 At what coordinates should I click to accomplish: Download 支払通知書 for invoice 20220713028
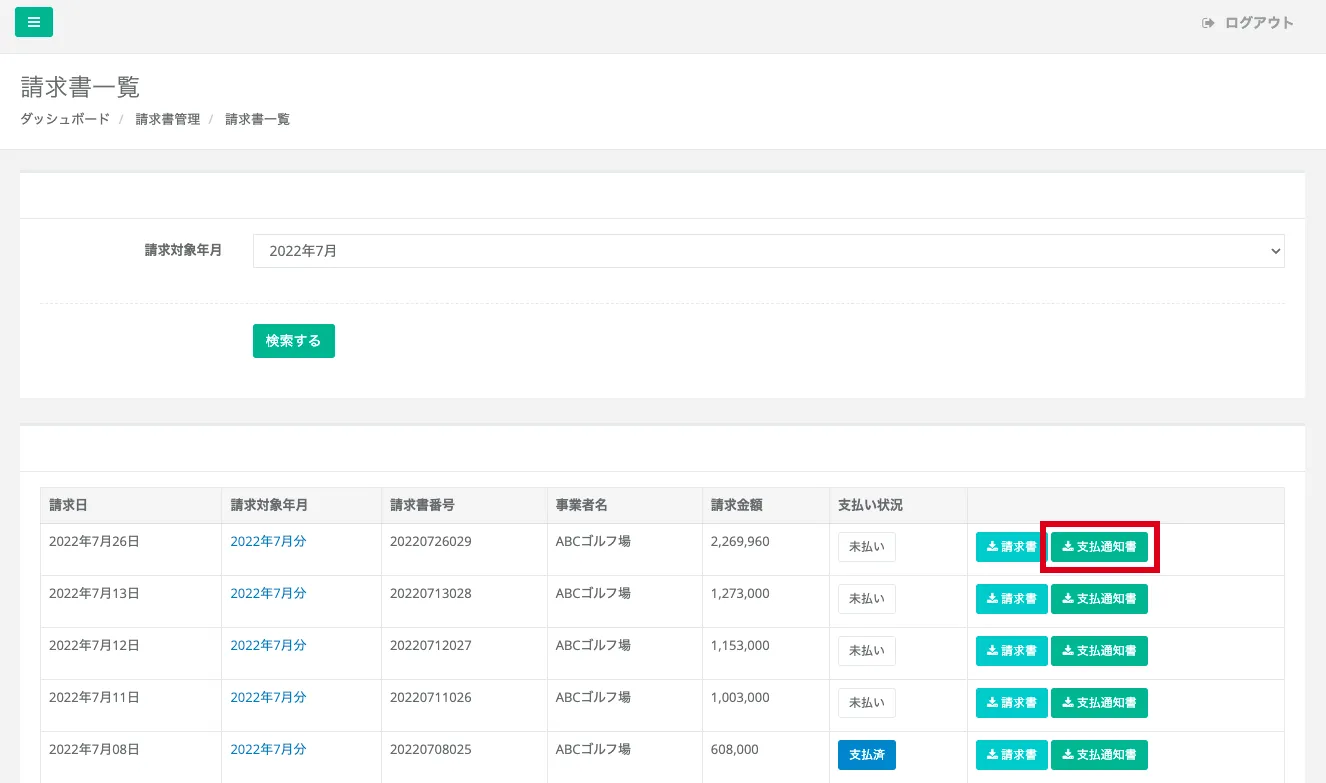tap(1099, 599)
